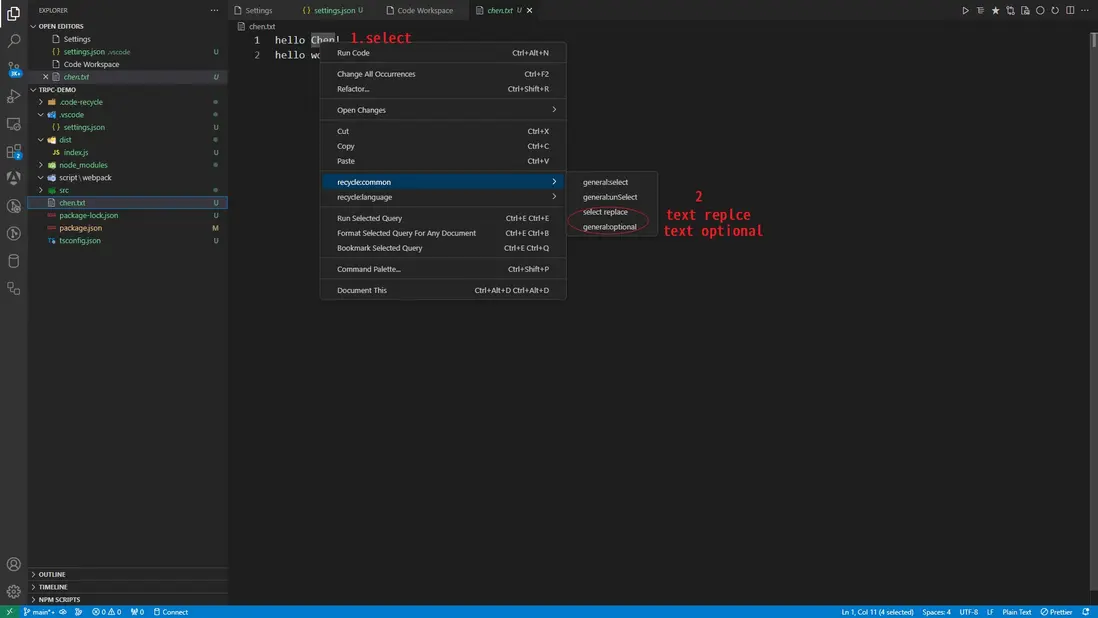Viewport: 1098px width, 618px height.
Task: Choose Copy in context menu
Action: tap(443, 146)
